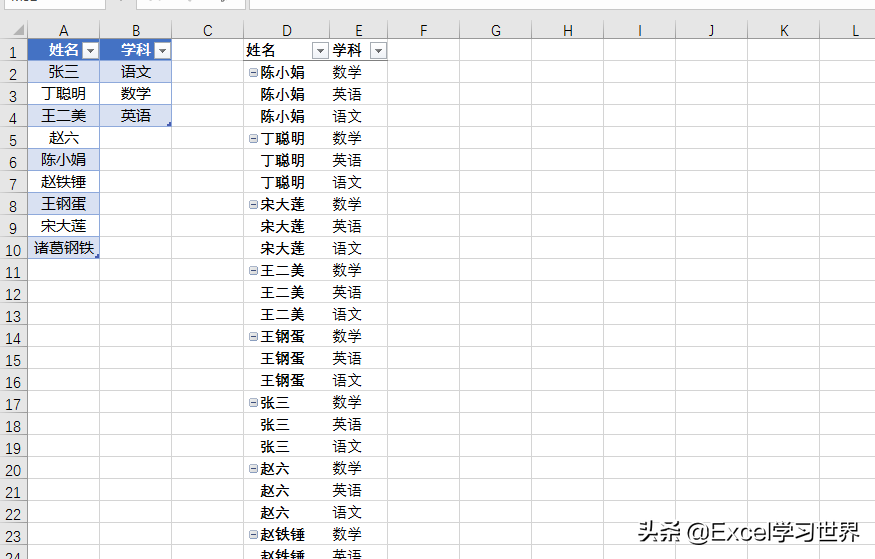The width and height of the screenshot is (875, 559).
Task: Click cell D18 张三 in row 18
Action: point(286,425)
